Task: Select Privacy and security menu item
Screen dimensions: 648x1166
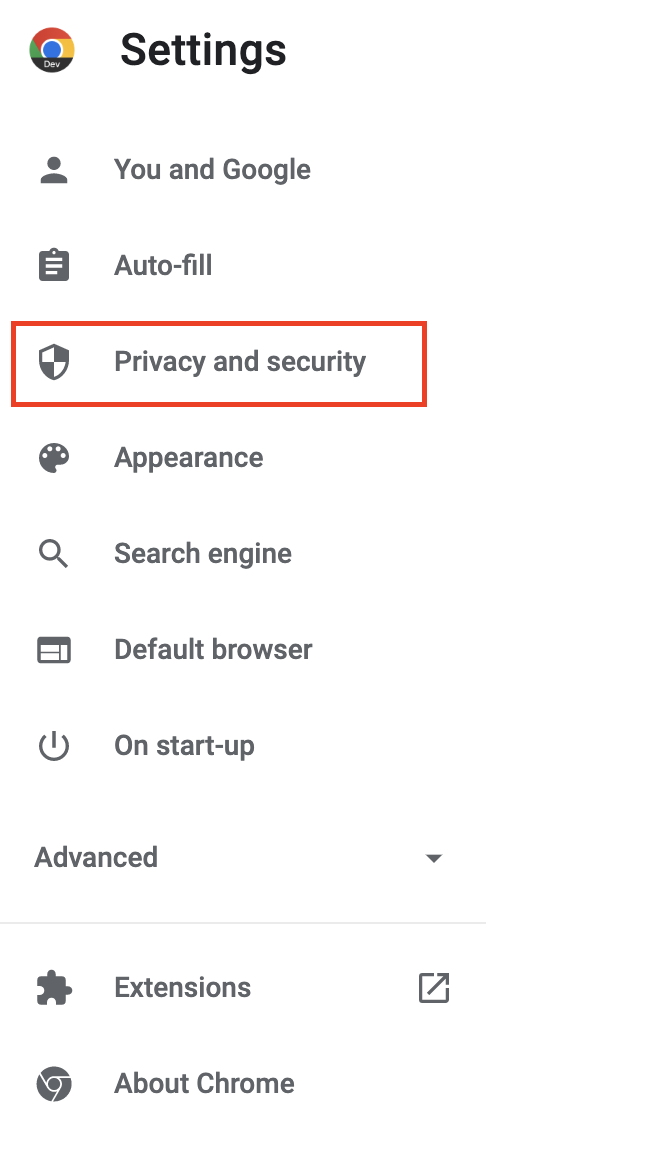Action: [219, 364]
